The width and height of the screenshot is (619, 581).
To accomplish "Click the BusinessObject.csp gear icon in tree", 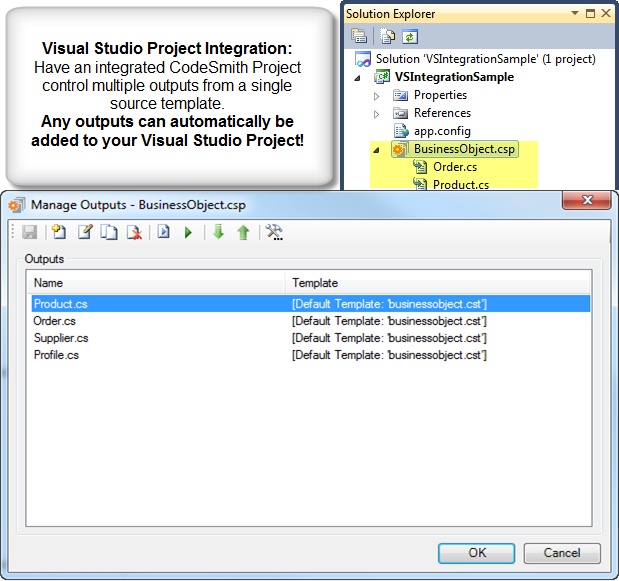I will click(x=401, y=149).
